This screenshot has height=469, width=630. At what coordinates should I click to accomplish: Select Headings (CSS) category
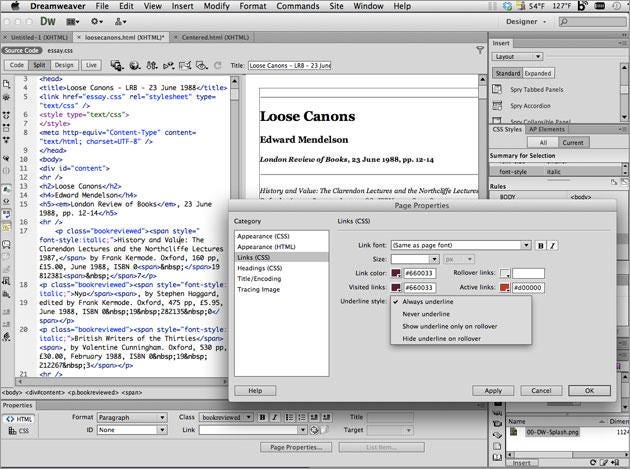(260, 268)
